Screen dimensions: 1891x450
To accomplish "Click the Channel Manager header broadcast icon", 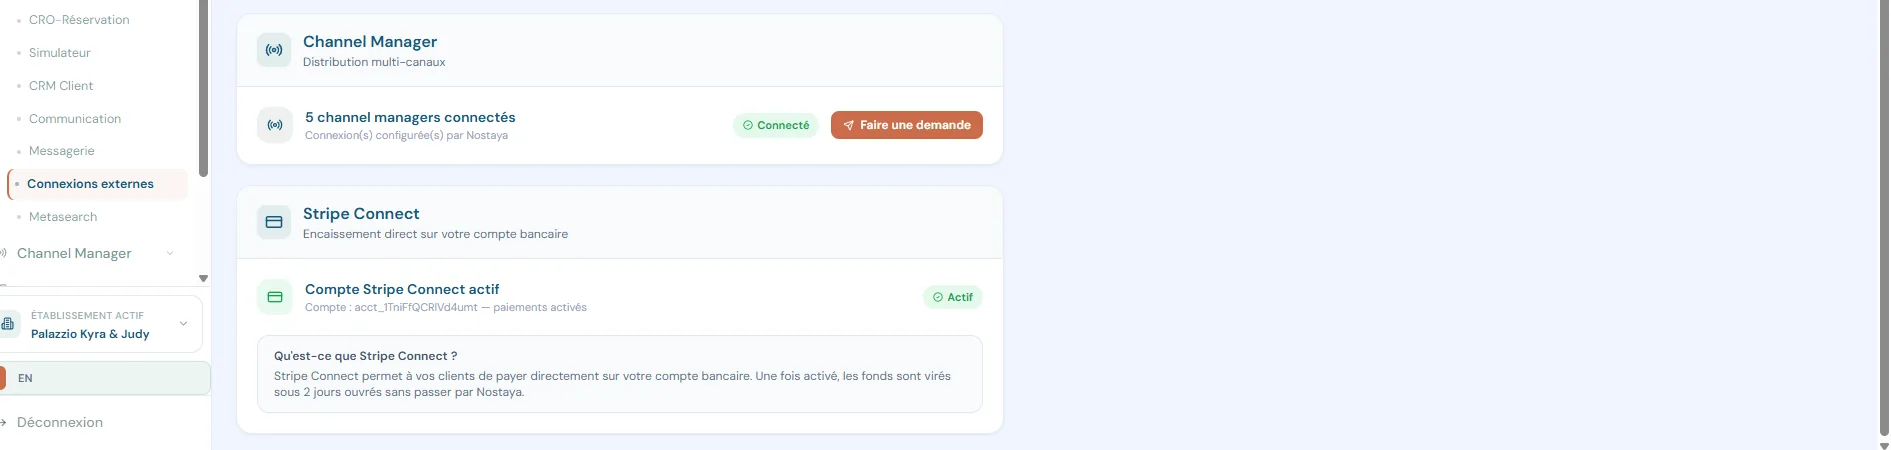I will [274, 50].
